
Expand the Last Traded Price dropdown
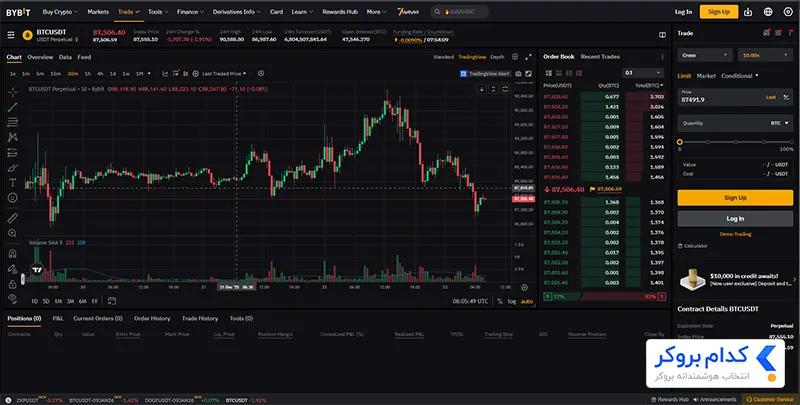click(224, 73)
